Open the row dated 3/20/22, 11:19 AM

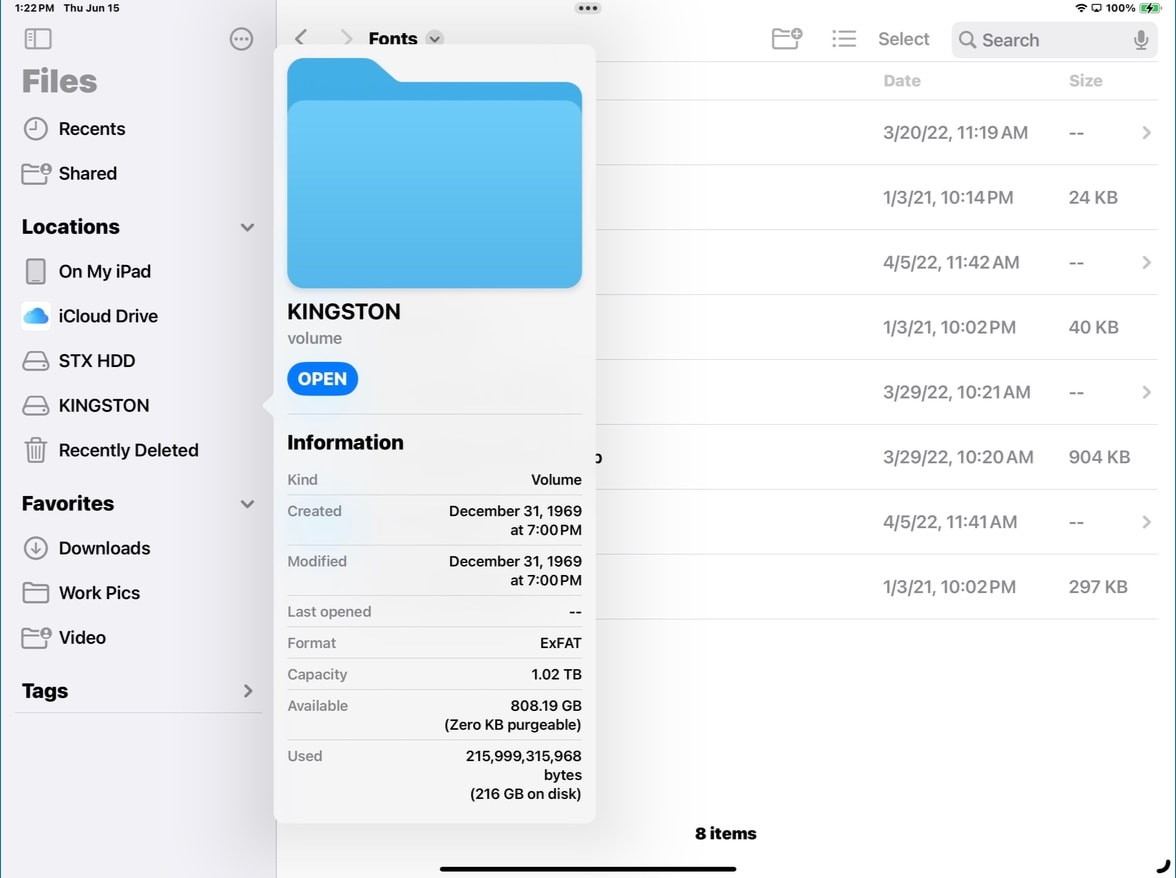click(x=878, y=133)
